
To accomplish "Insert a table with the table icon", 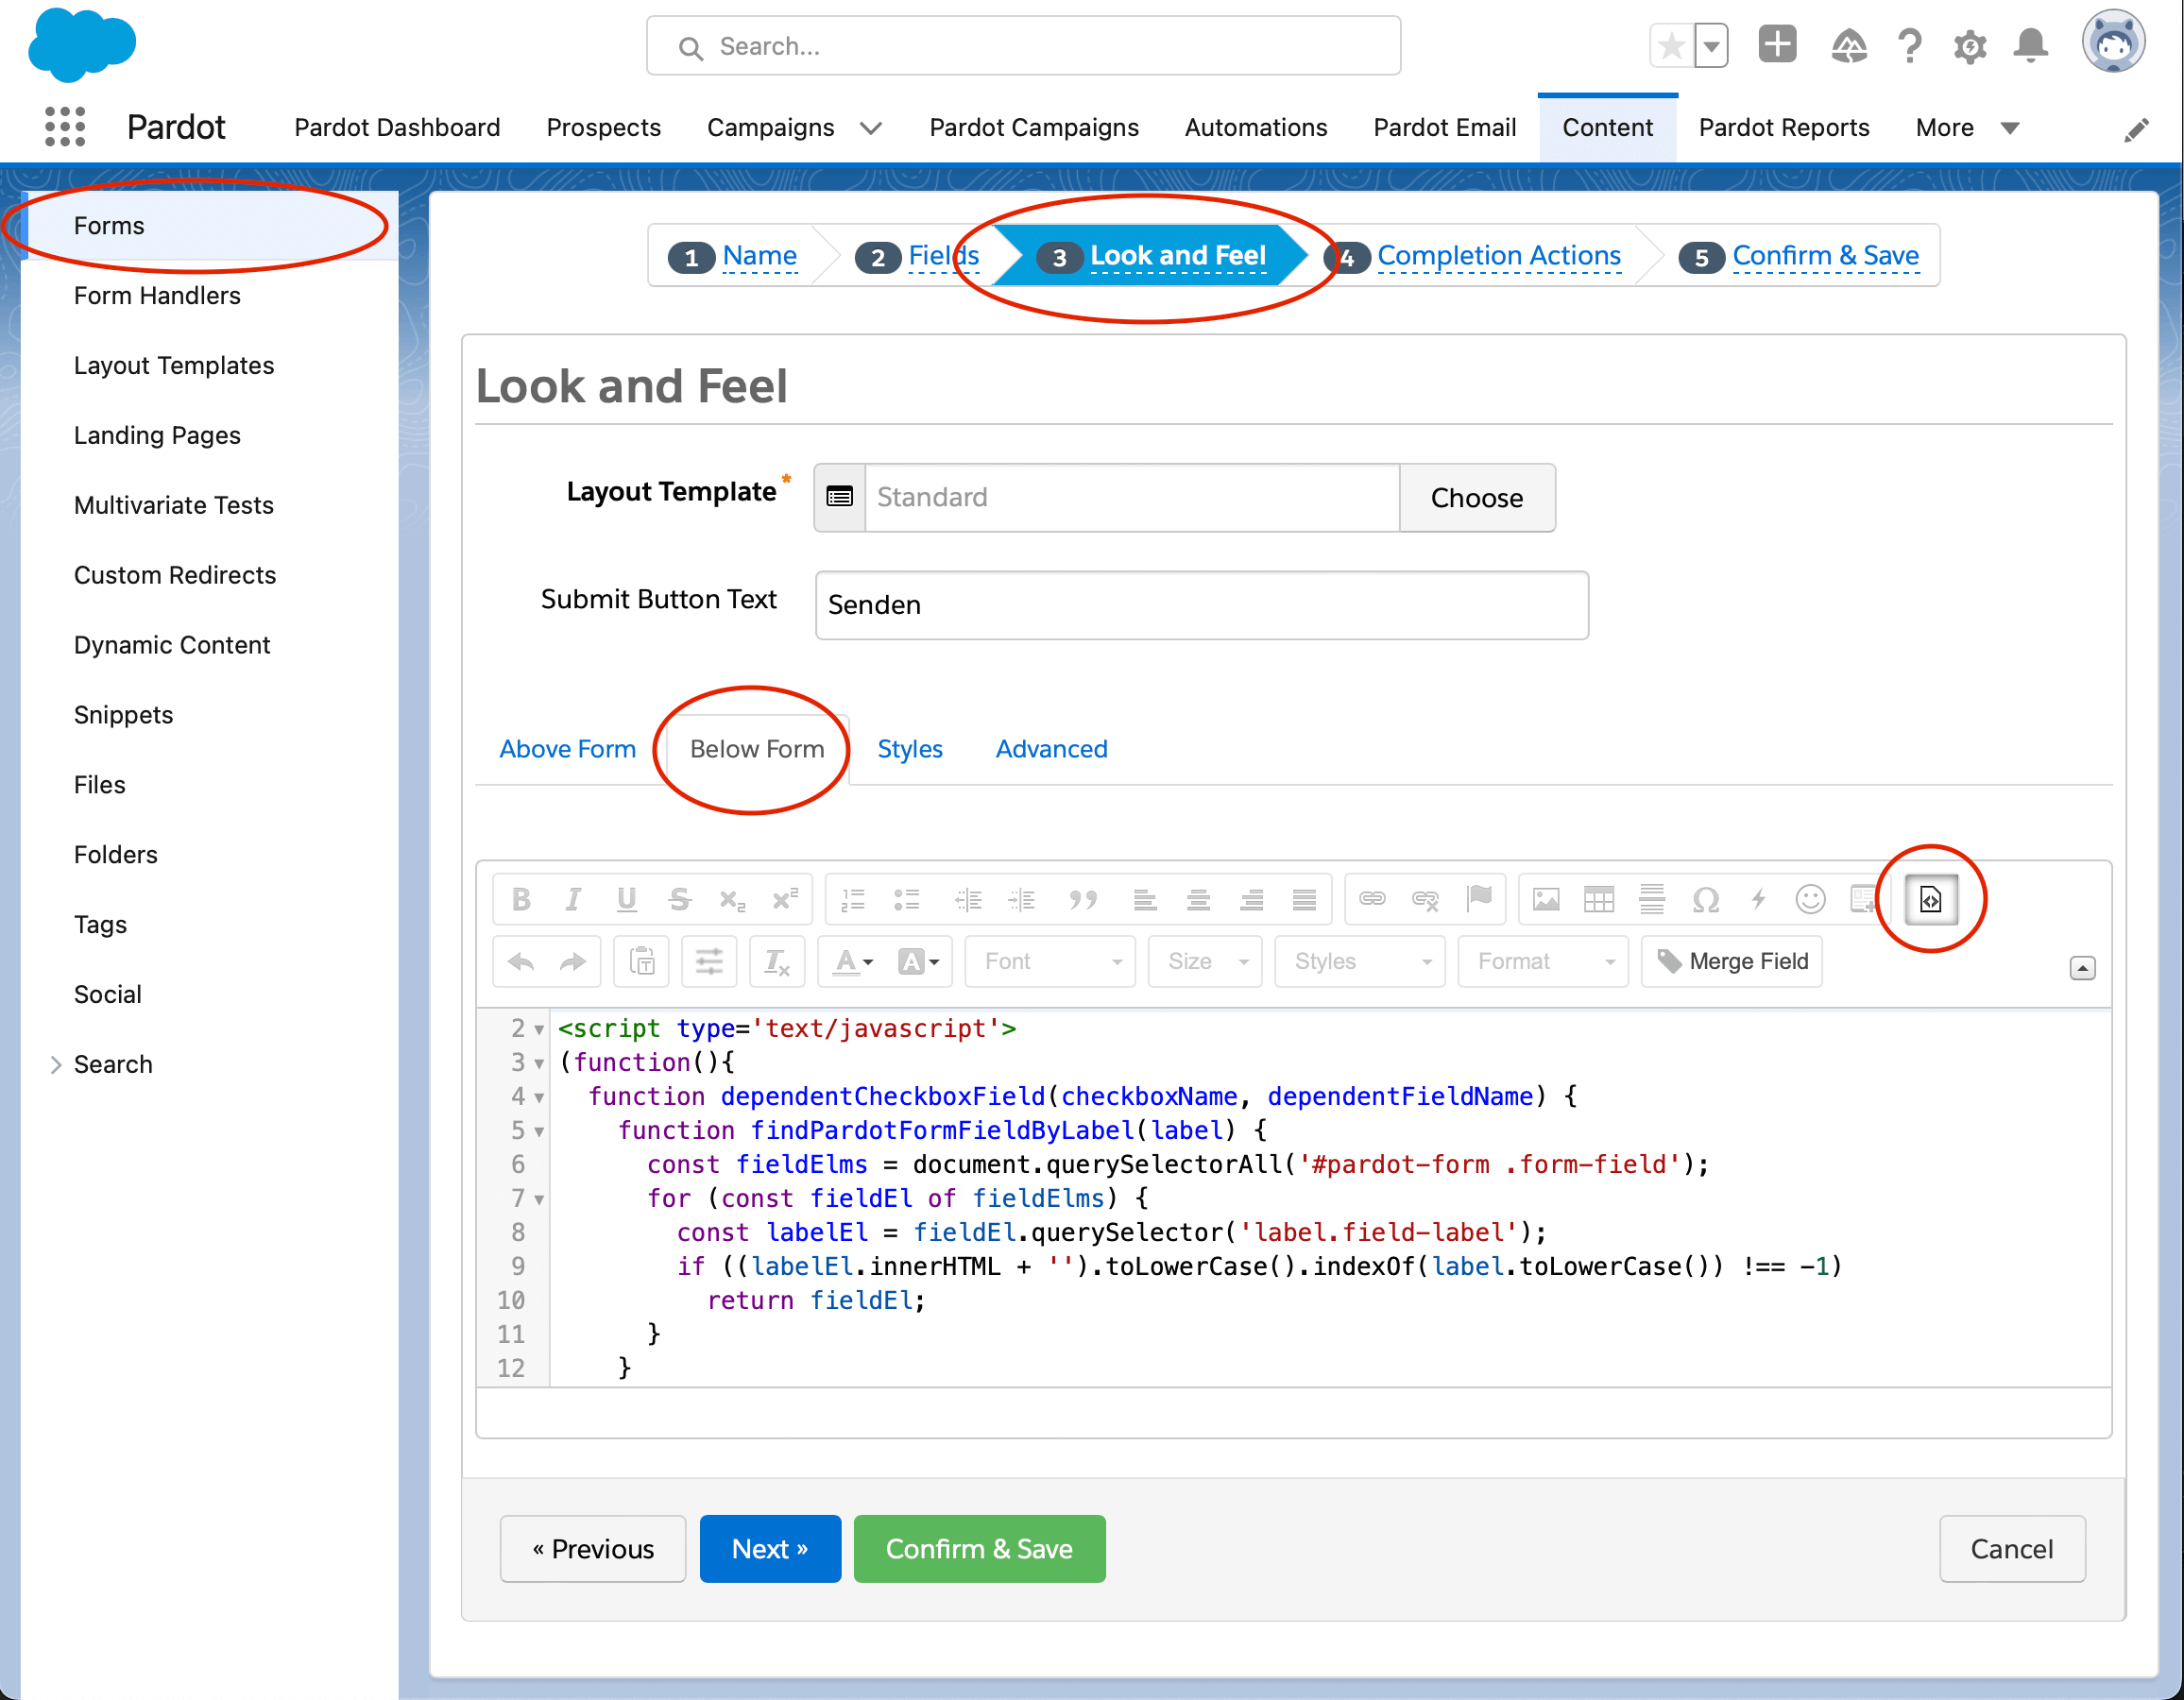I will point(1599,899).
